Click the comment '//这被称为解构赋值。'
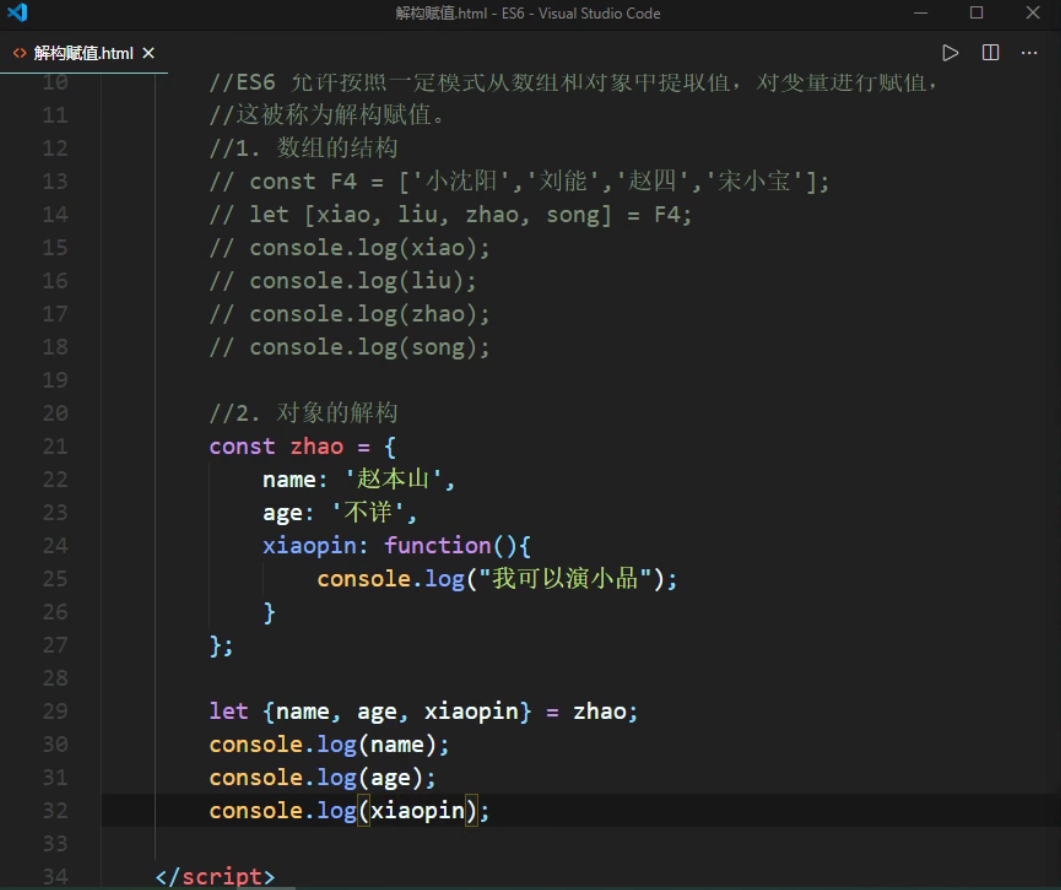This screenshot has width=1061, height=890. (327, 115)
